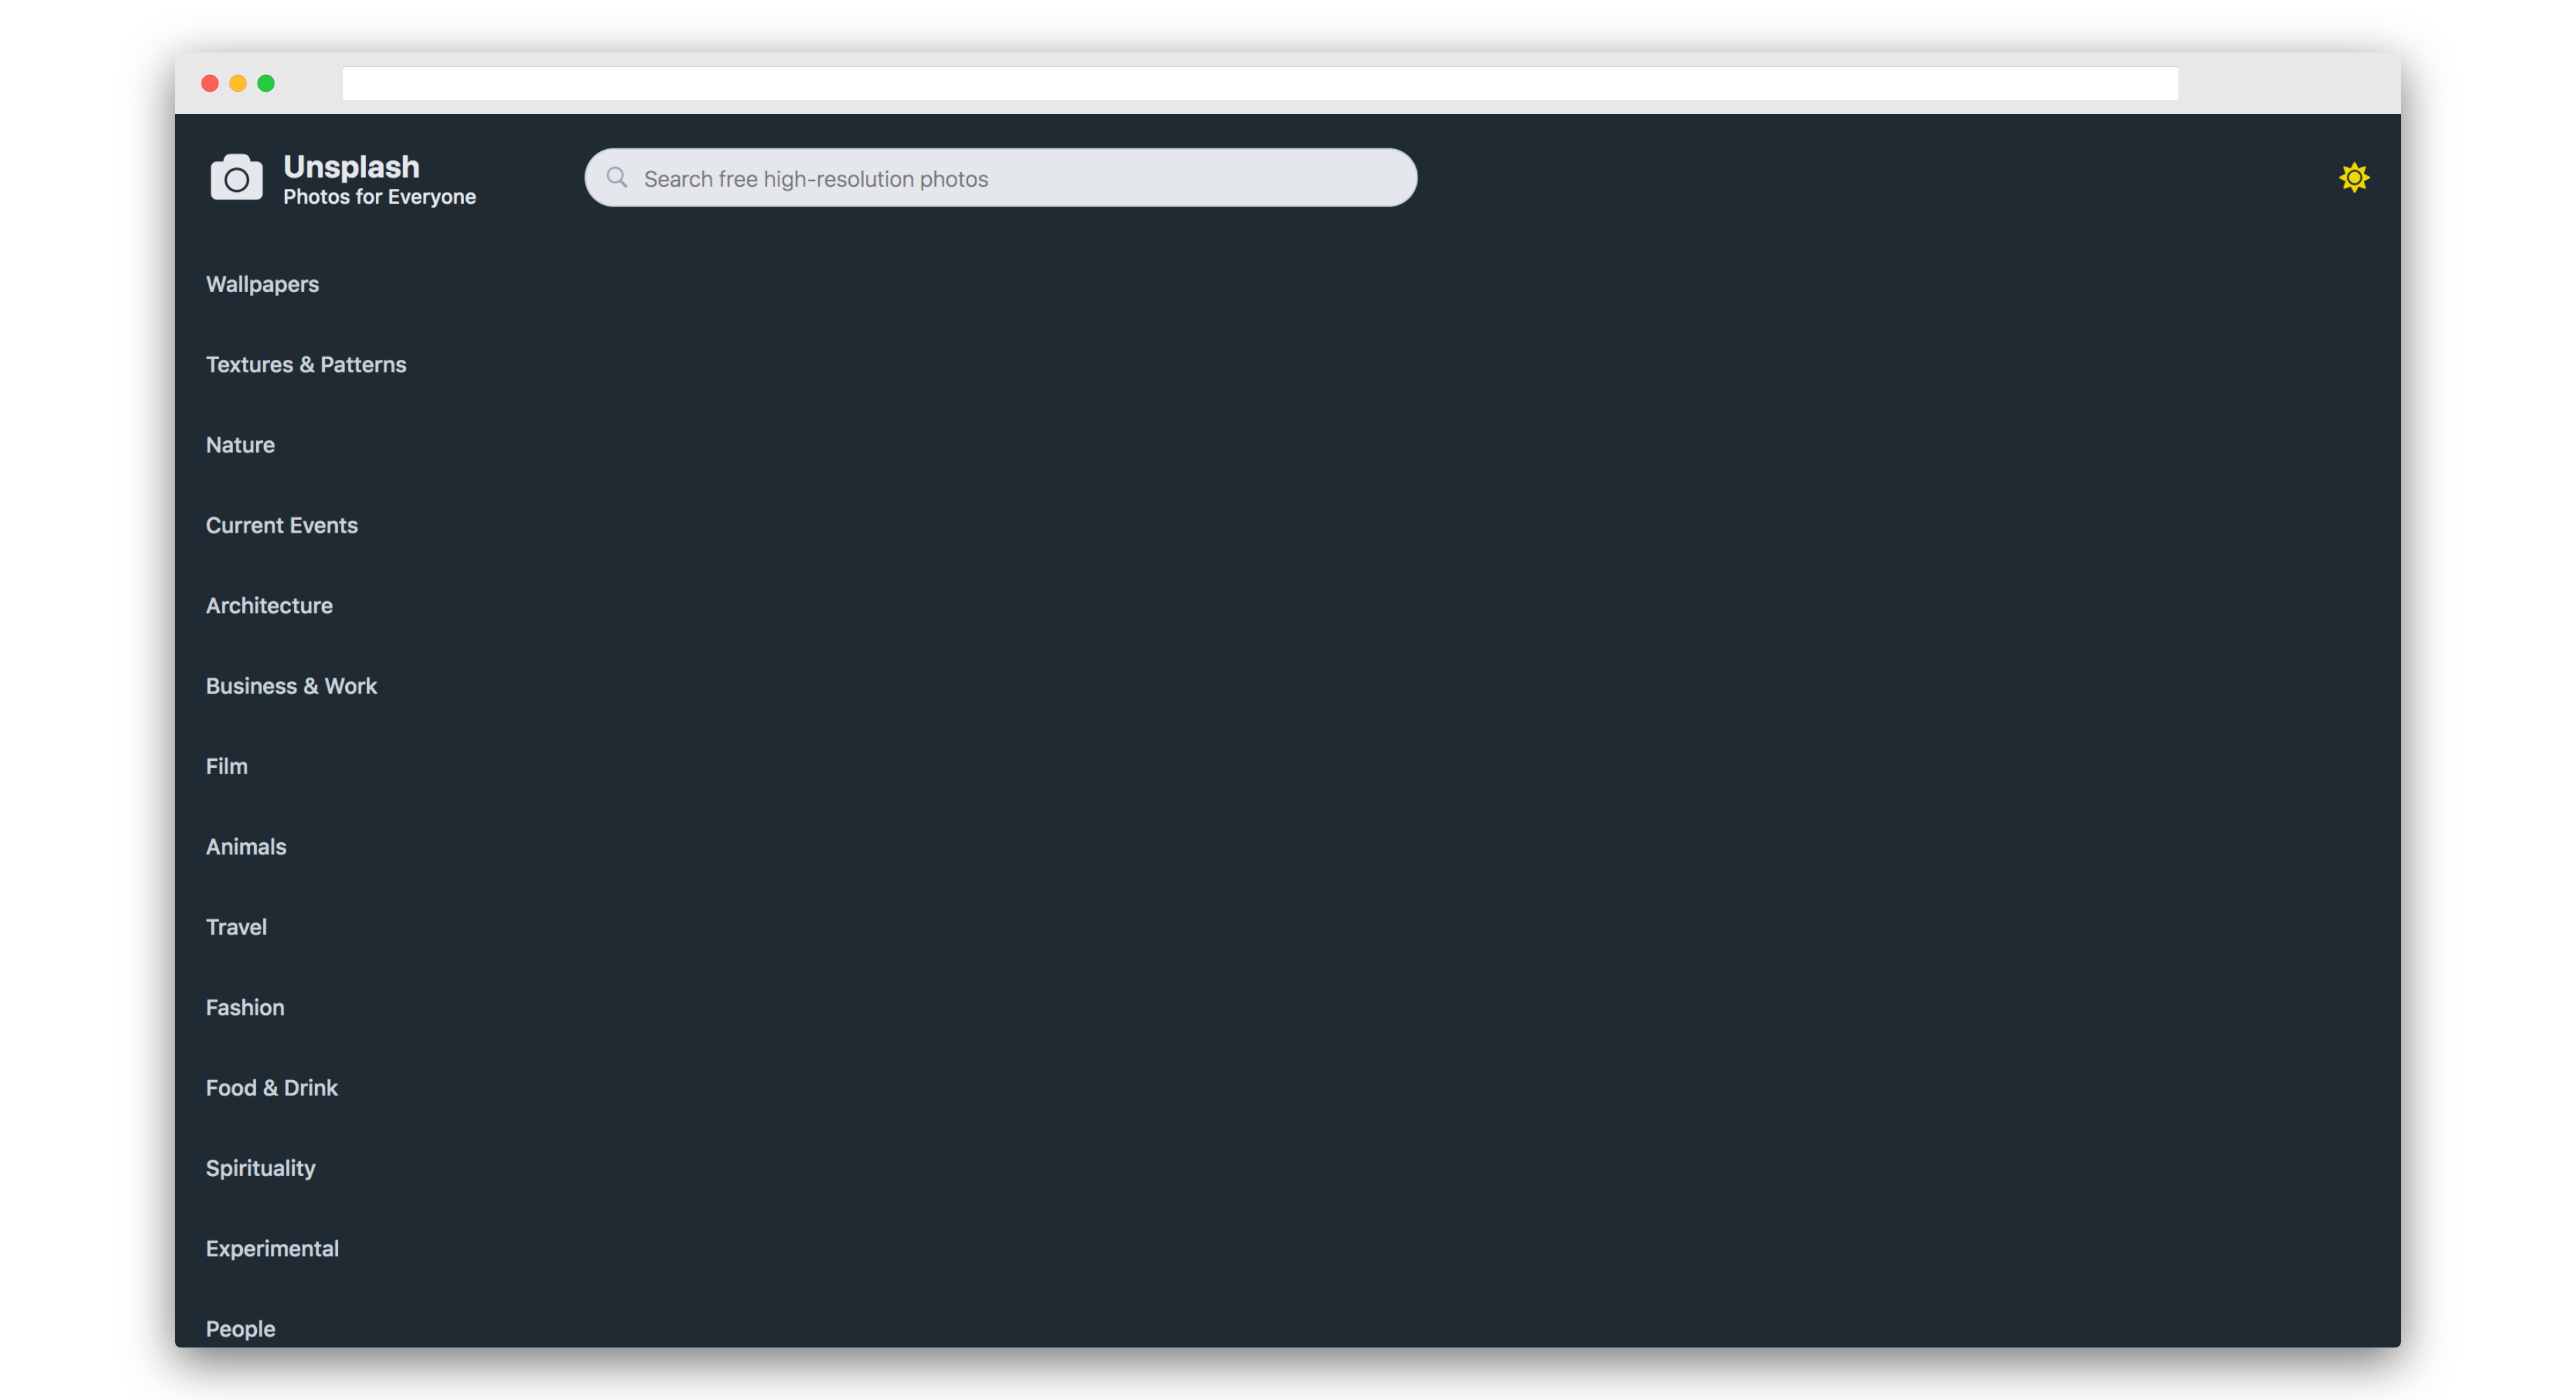The height and width of the screenshot is (1400, 2576).
Task: Toggle the light/dark mode via gear
Action: point(2353,176)
